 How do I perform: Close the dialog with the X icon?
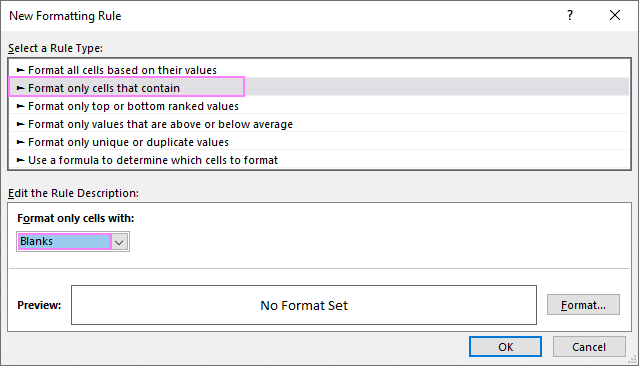[x=615, y=15]
